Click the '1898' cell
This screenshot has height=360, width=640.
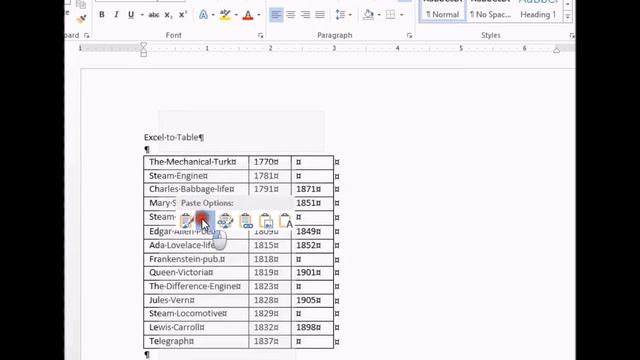312,328
